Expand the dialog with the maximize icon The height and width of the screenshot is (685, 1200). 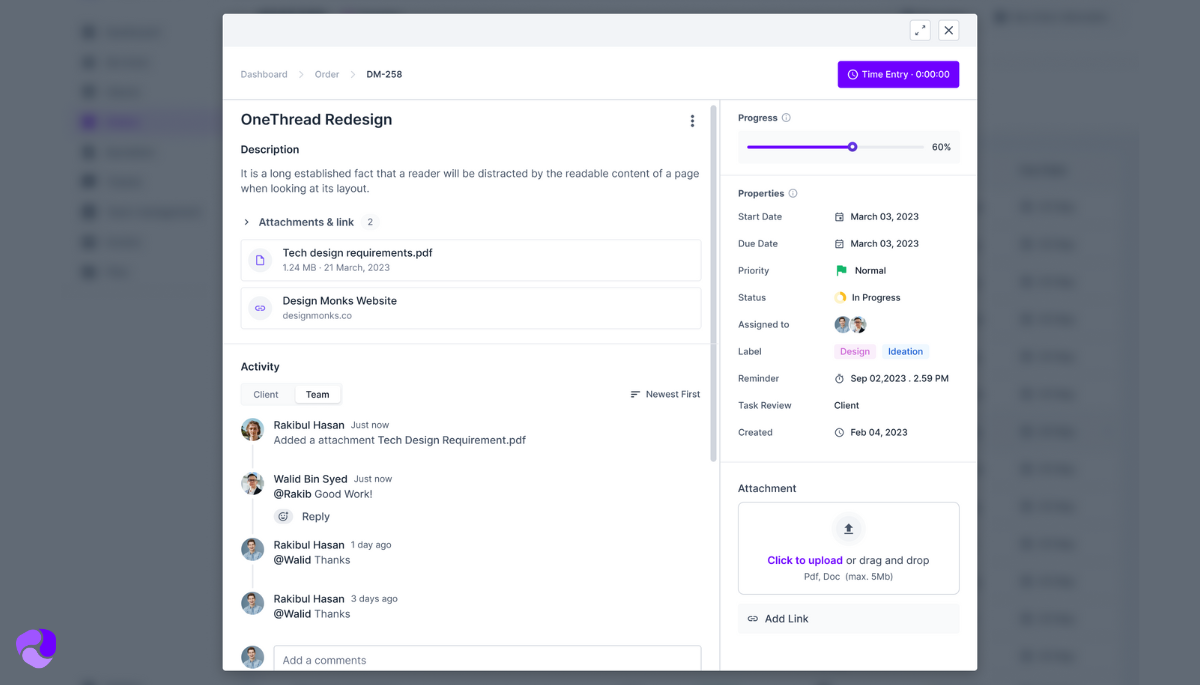pos(920,30)
